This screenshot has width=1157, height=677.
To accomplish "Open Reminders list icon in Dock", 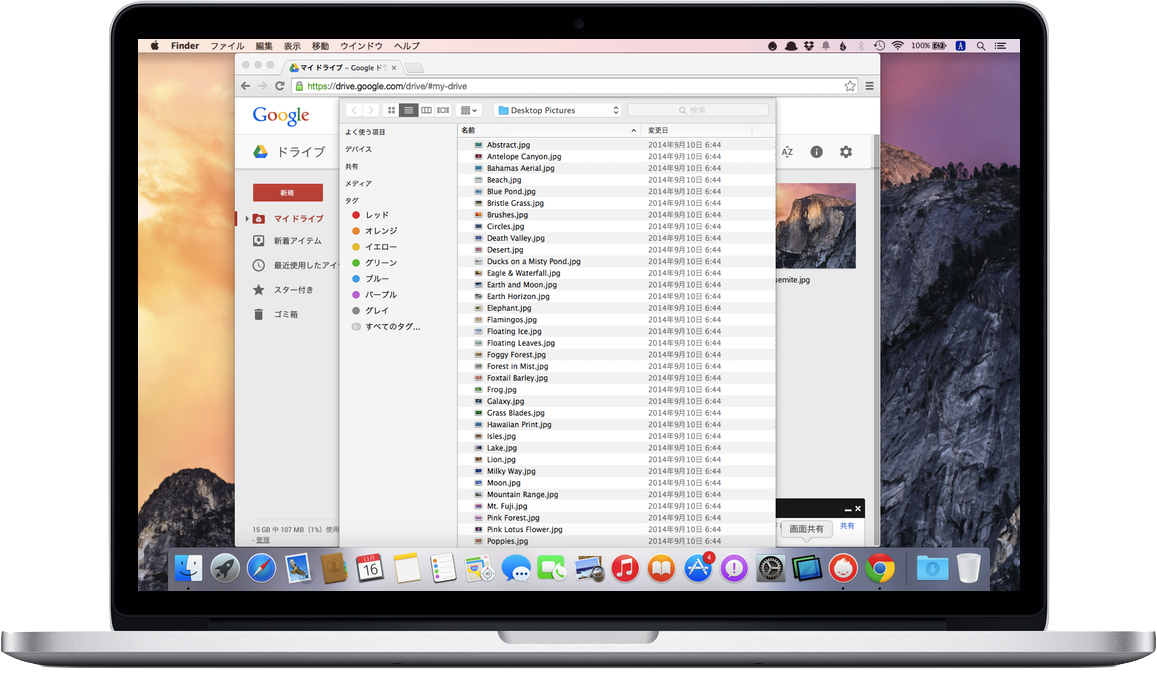I will 443,568.
